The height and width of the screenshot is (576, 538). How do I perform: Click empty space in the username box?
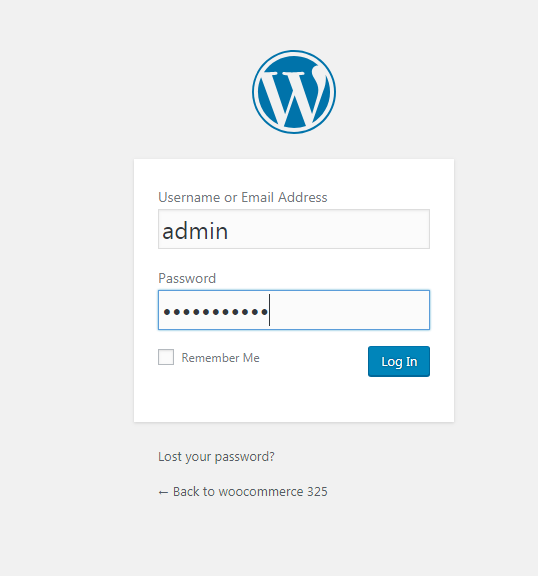331,229
